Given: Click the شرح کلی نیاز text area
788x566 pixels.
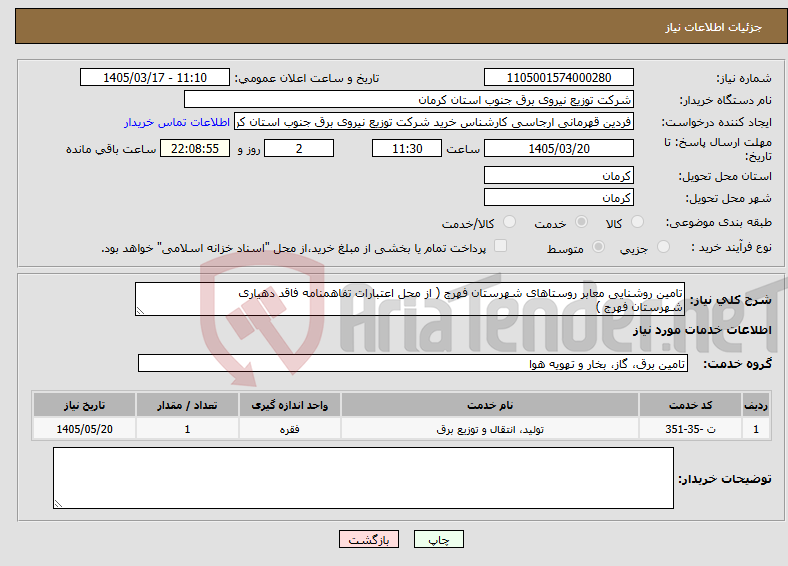Looking at the screenshot, I should click(x=410, y=299).
